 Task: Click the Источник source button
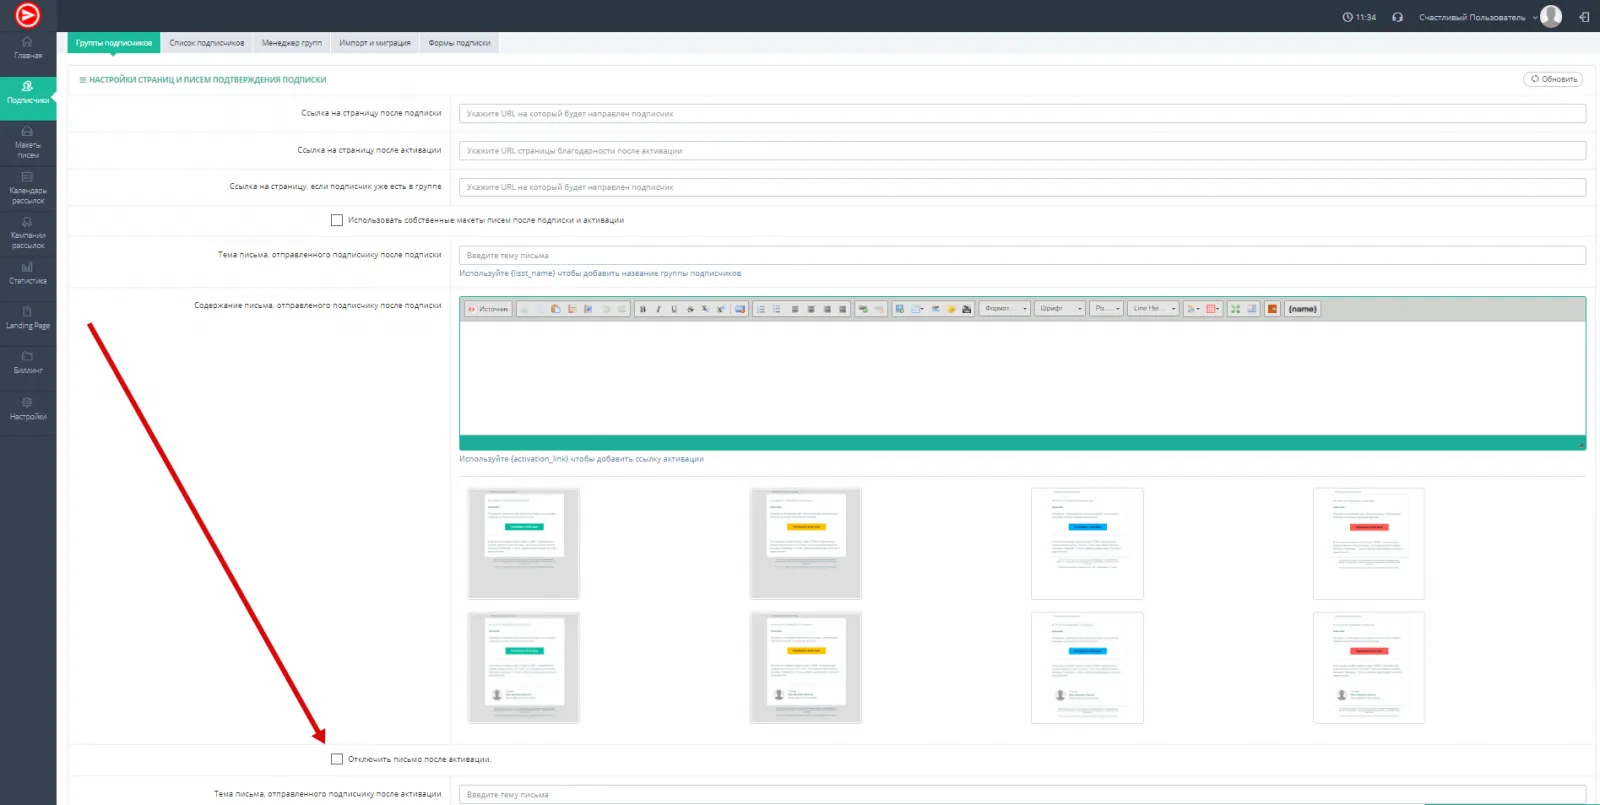click(488, 309)
